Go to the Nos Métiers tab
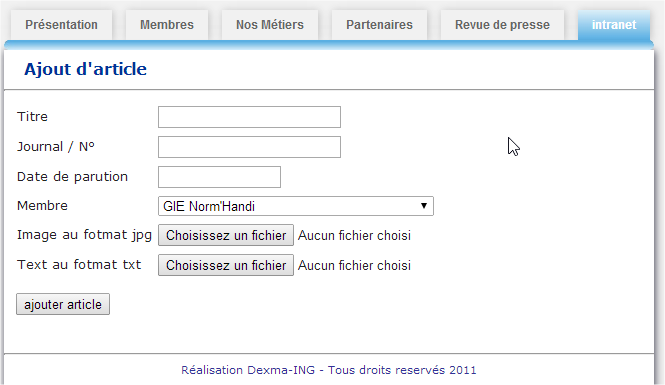 tap(270, 25)
